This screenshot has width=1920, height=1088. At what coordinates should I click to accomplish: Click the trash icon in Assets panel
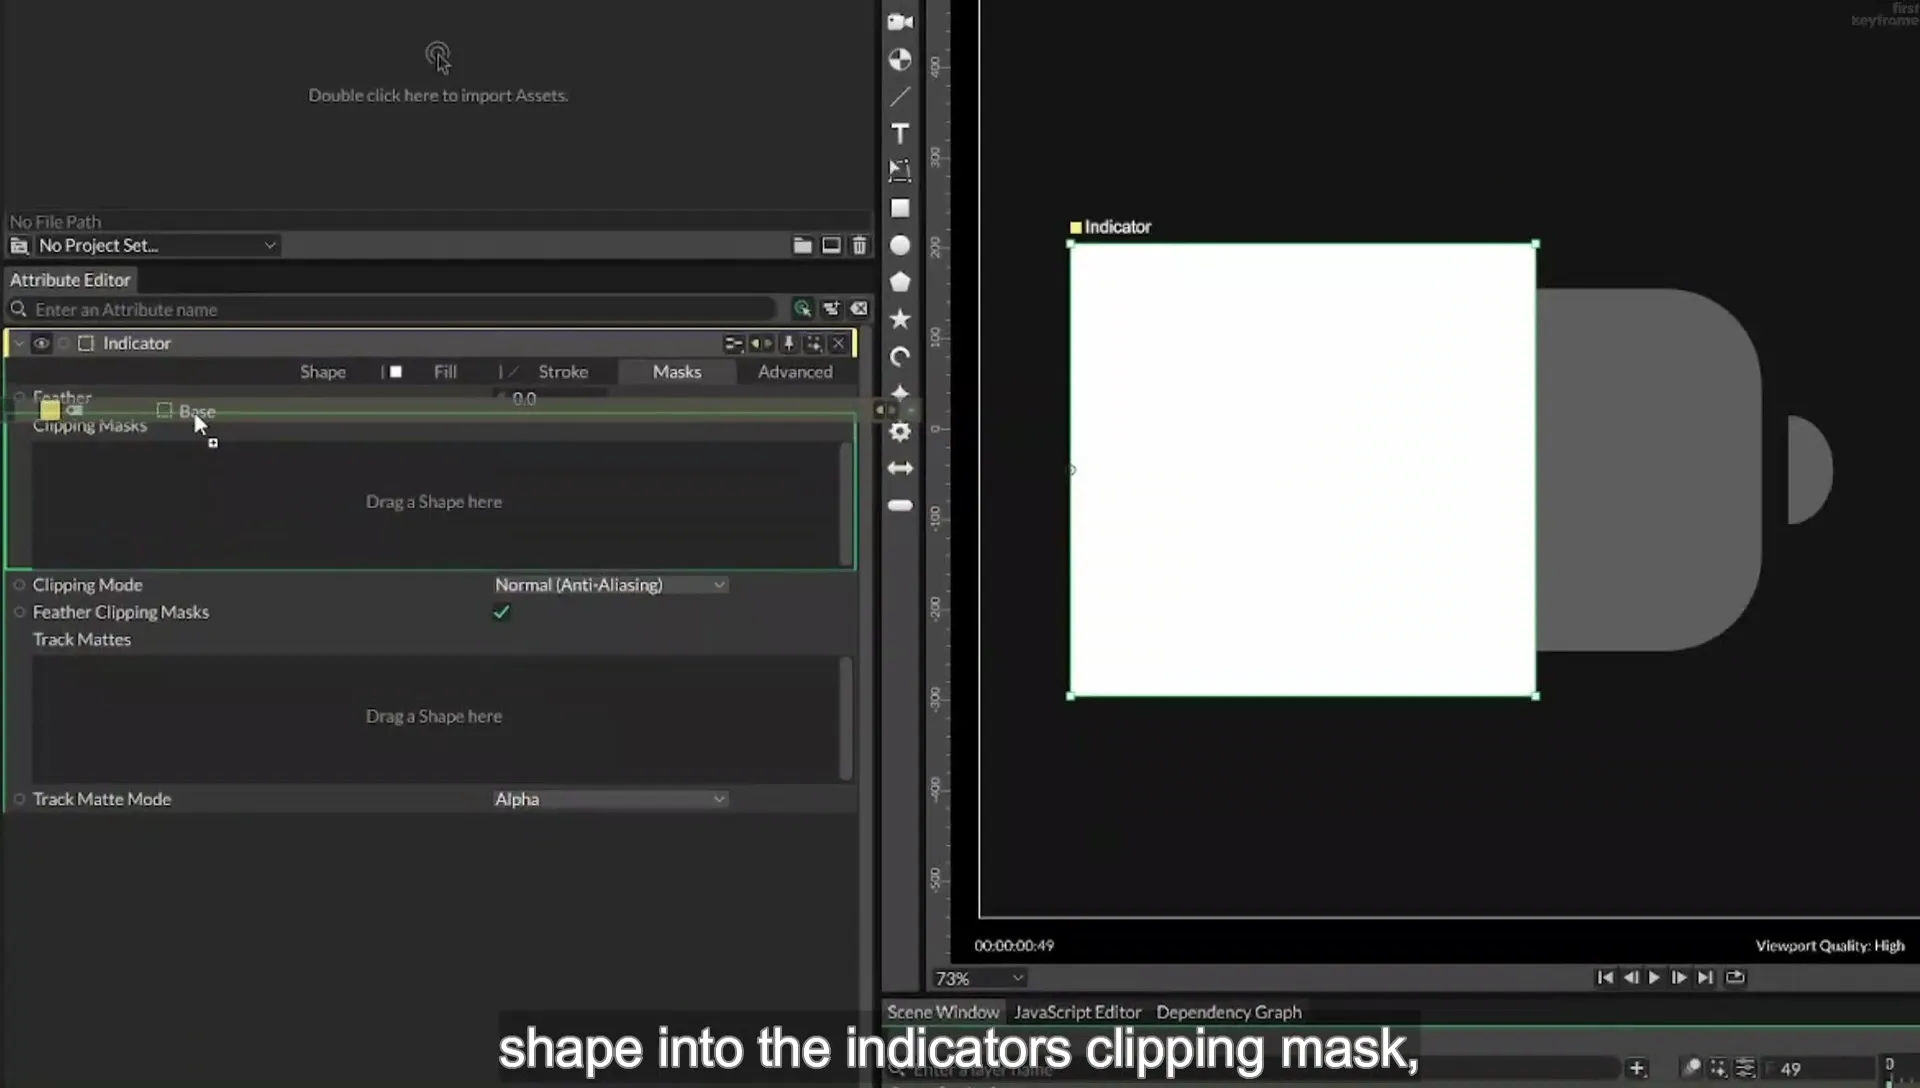859,245
